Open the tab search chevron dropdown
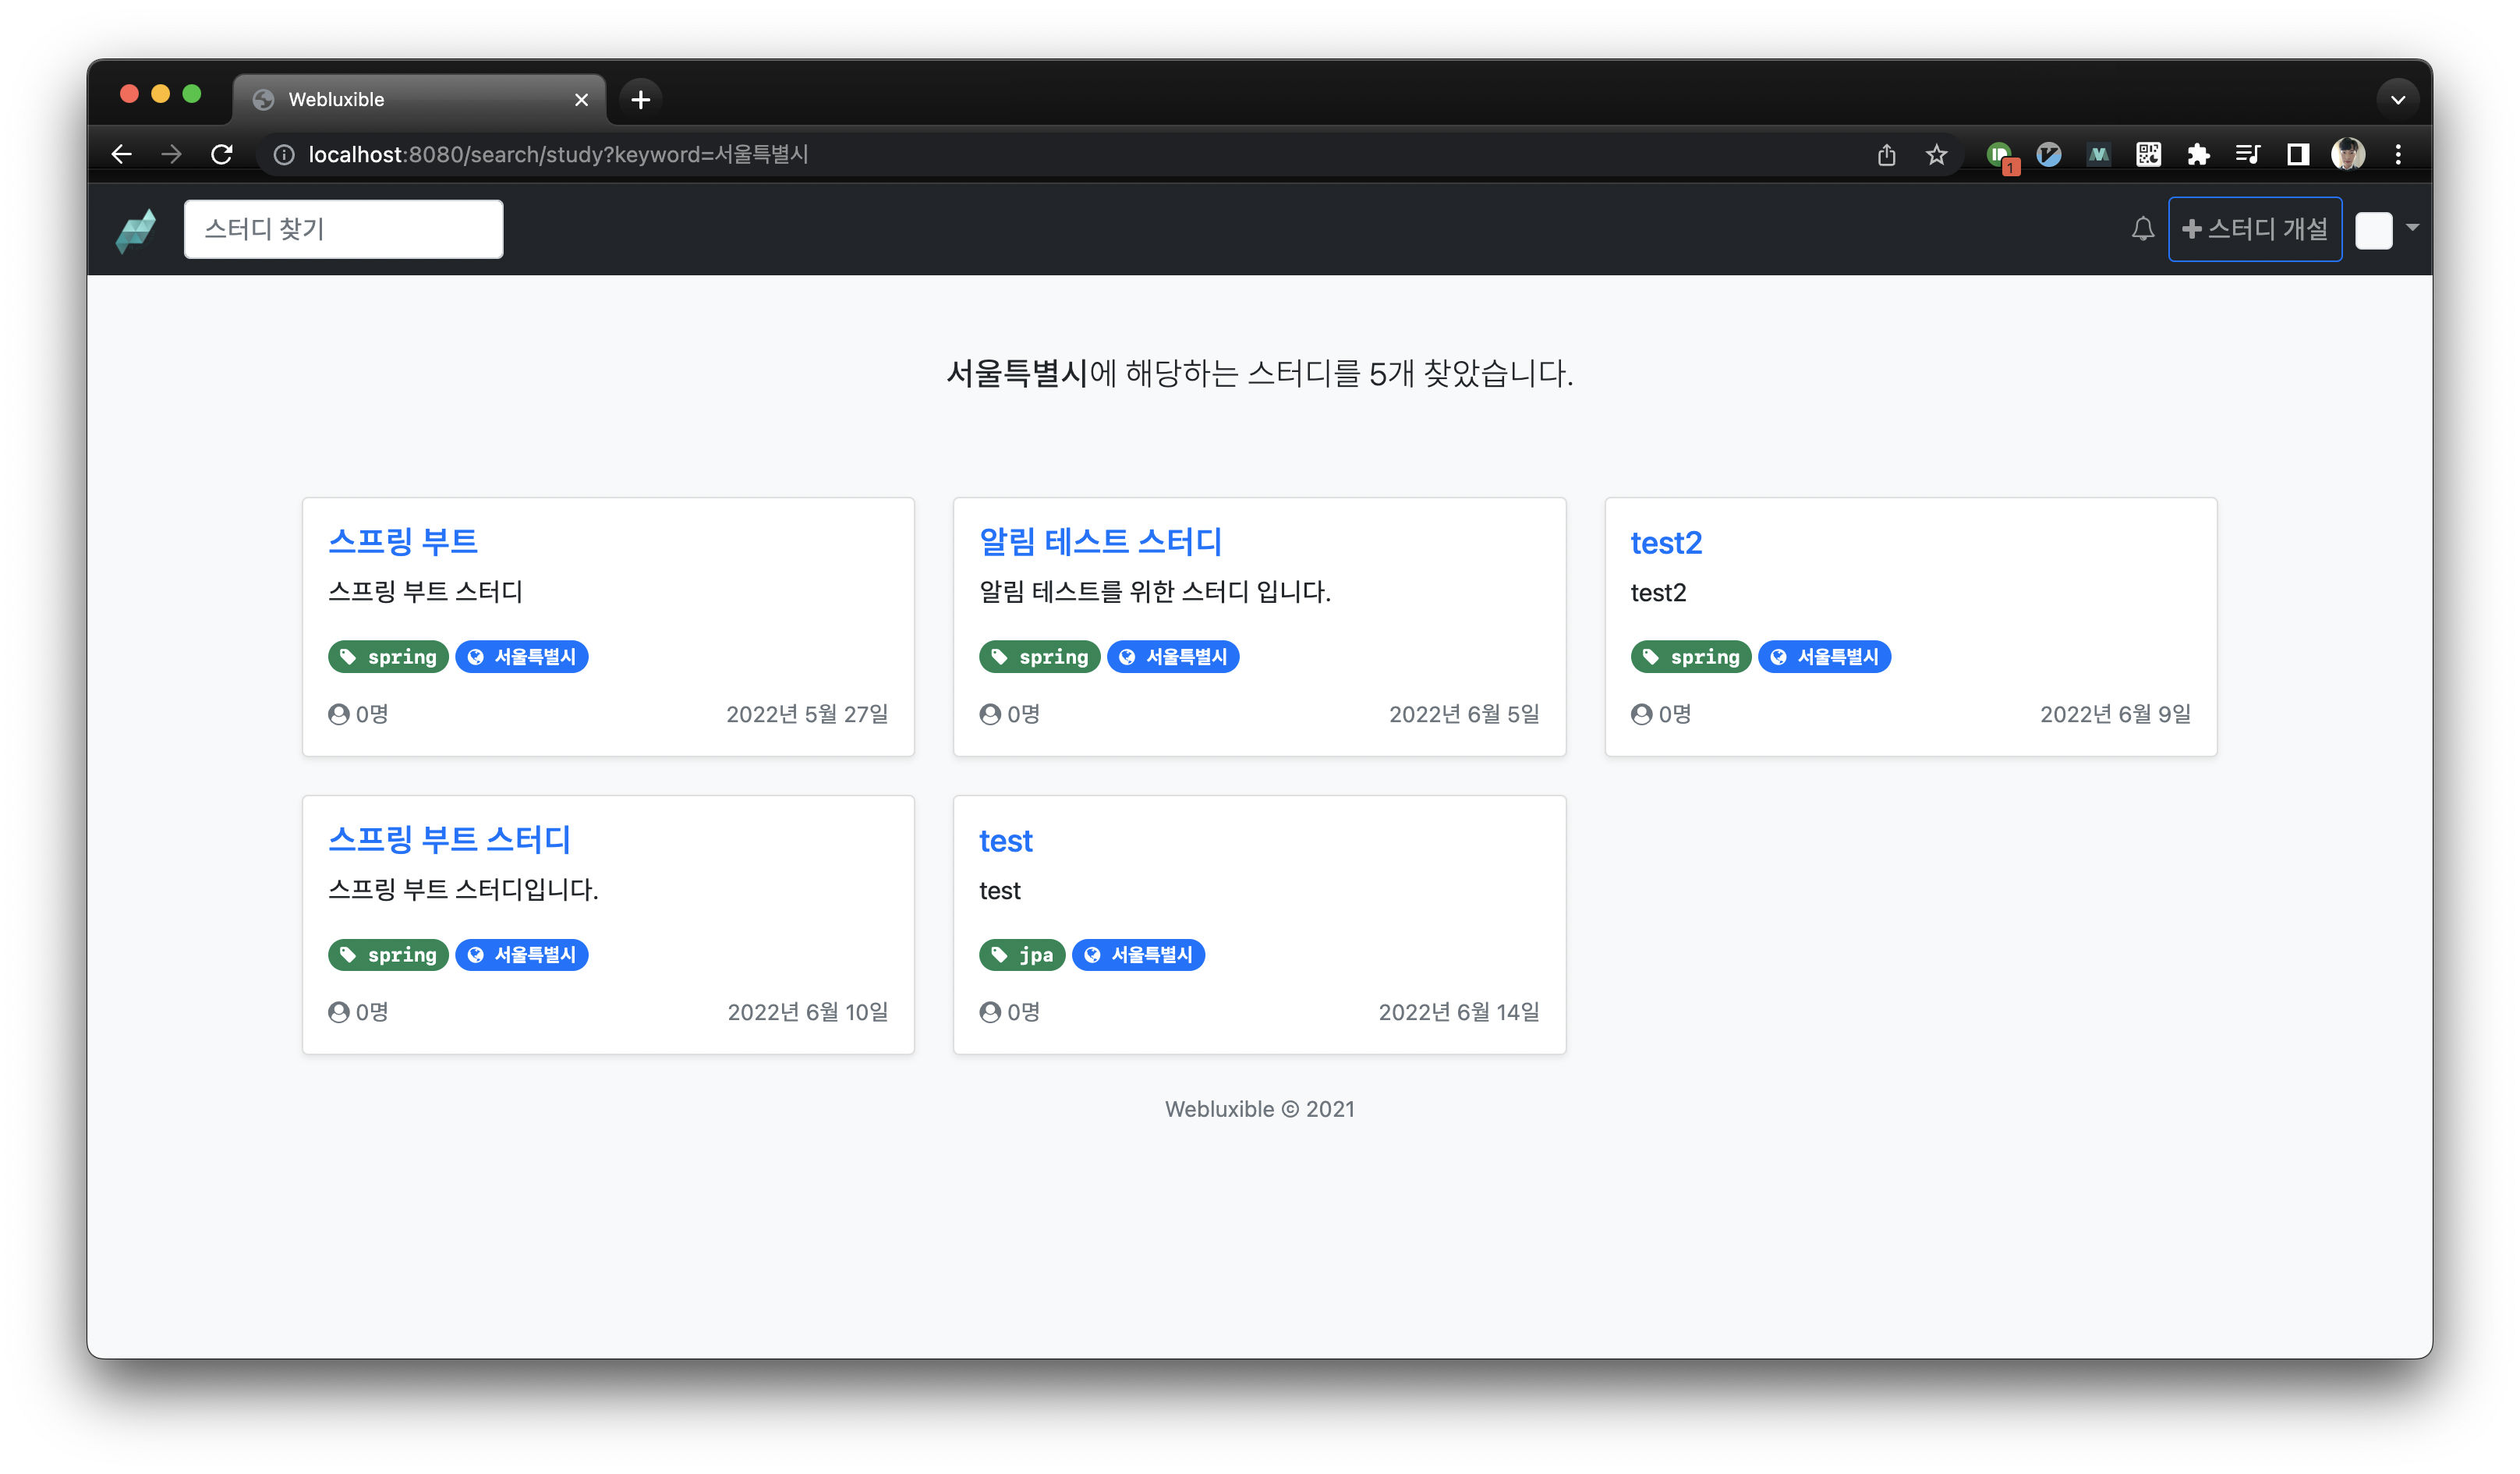This screenshot has height=1474, width=2520. coord(2397,99)
